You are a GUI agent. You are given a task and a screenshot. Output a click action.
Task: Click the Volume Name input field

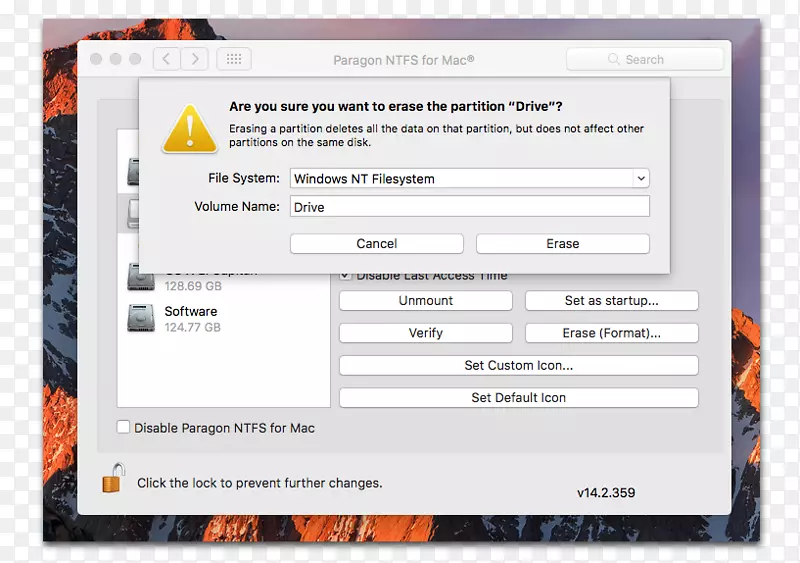[469, 206]
